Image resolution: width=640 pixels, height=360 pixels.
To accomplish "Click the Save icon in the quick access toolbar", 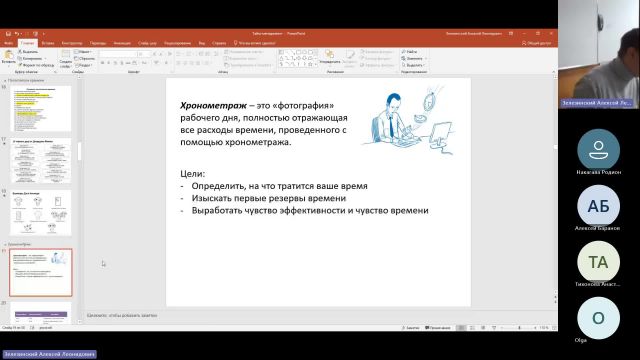I will 8,34.
